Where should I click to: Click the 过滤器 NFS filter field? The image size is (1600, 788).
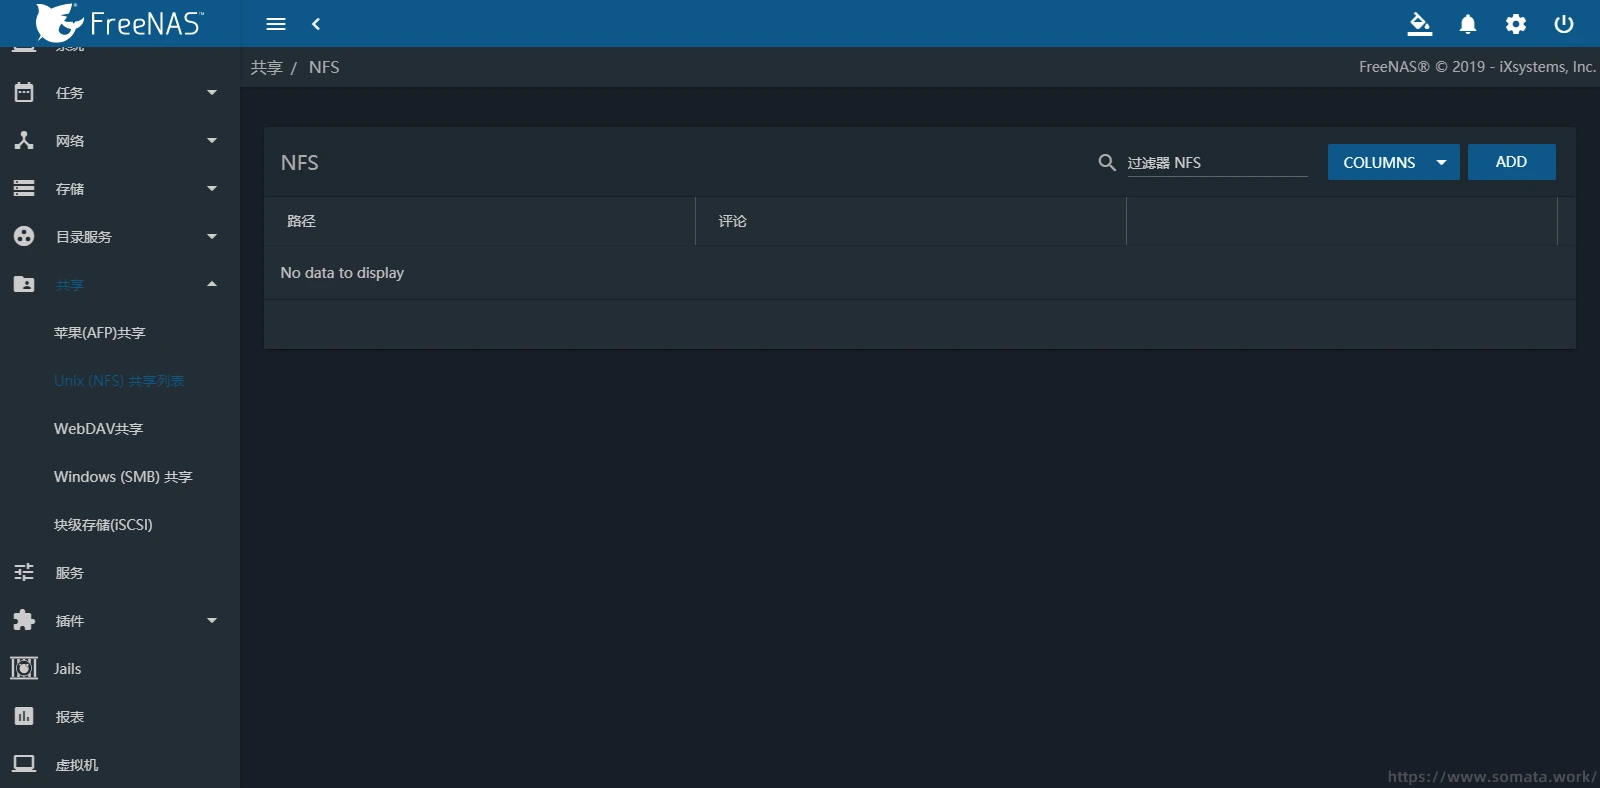(x=1216, y=162)
